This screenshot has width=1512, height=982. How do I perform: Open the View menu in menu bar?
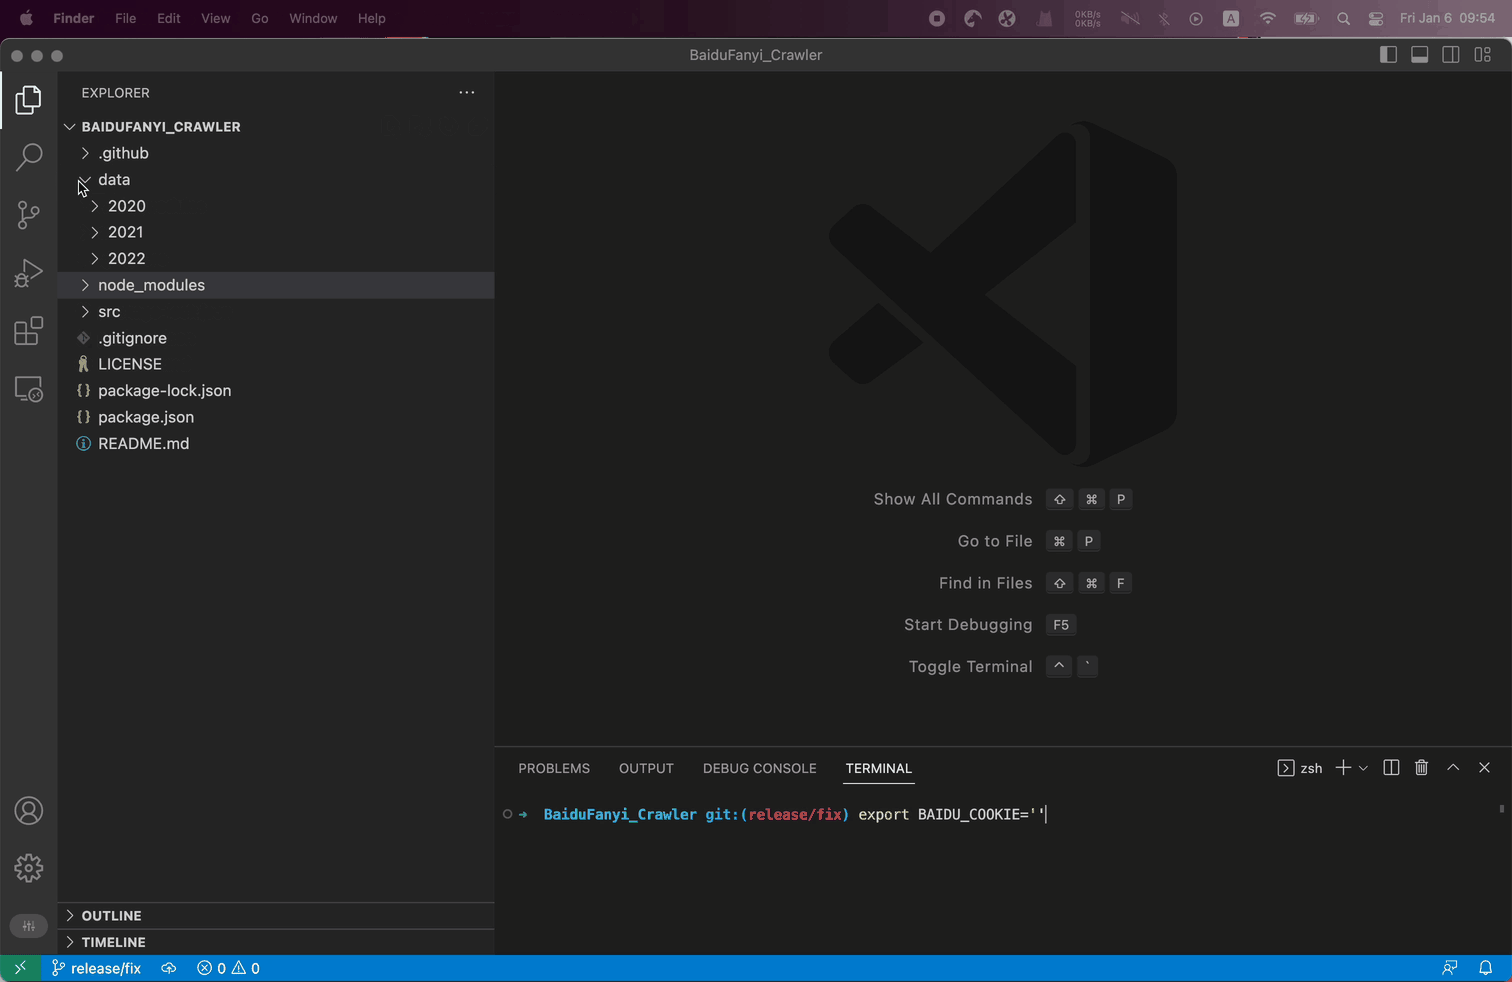(216, 18)
